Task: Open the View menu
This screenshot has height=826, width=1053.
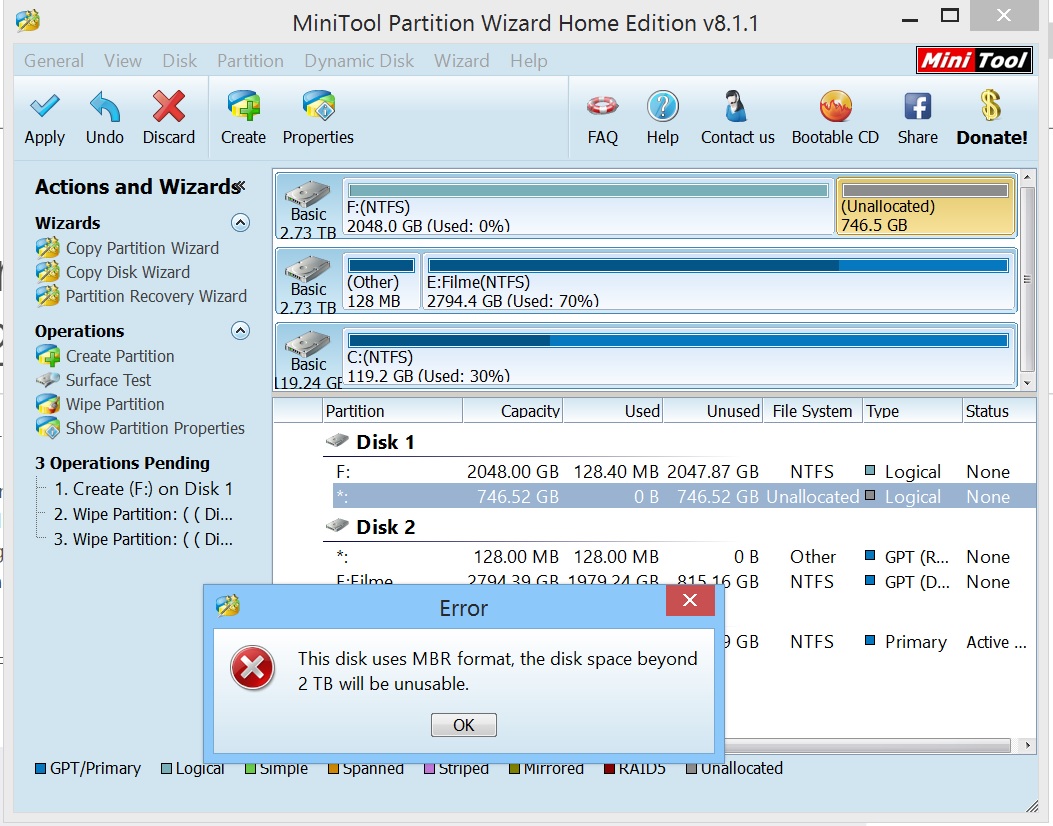Action: tap(123, 60)
